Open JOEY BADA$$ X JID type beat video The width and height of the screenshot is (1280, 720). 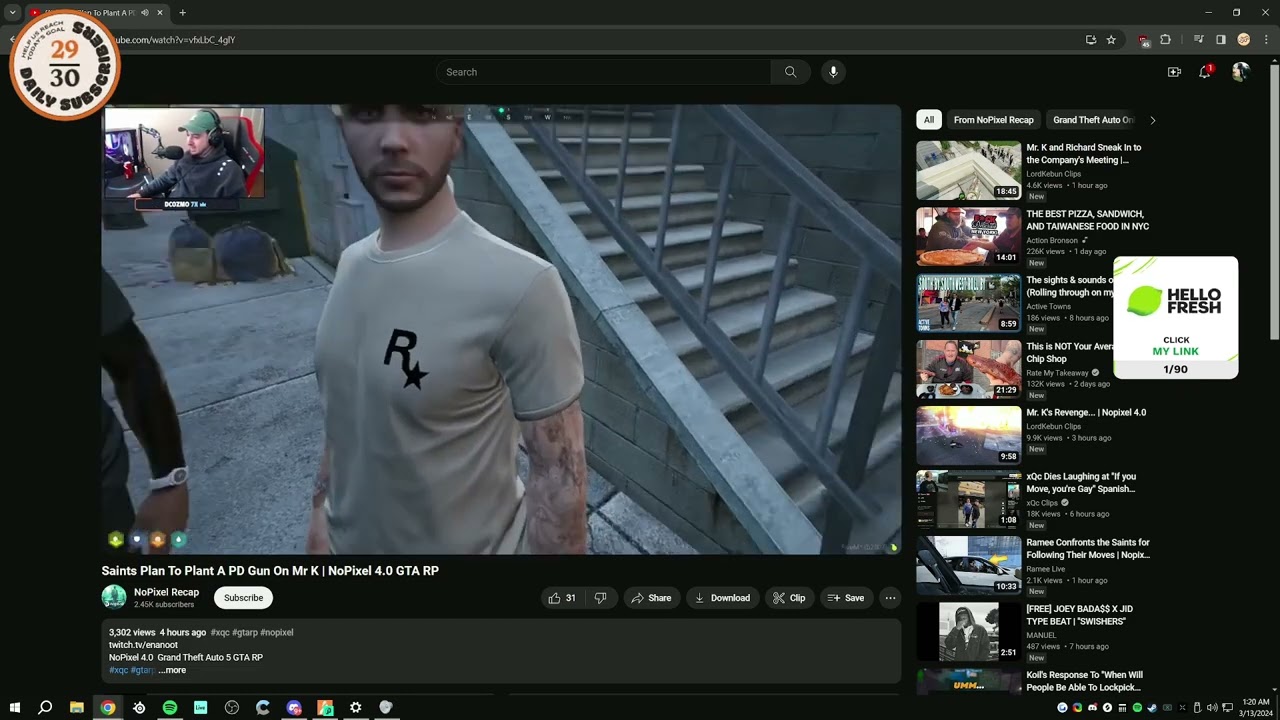point(968,631)
